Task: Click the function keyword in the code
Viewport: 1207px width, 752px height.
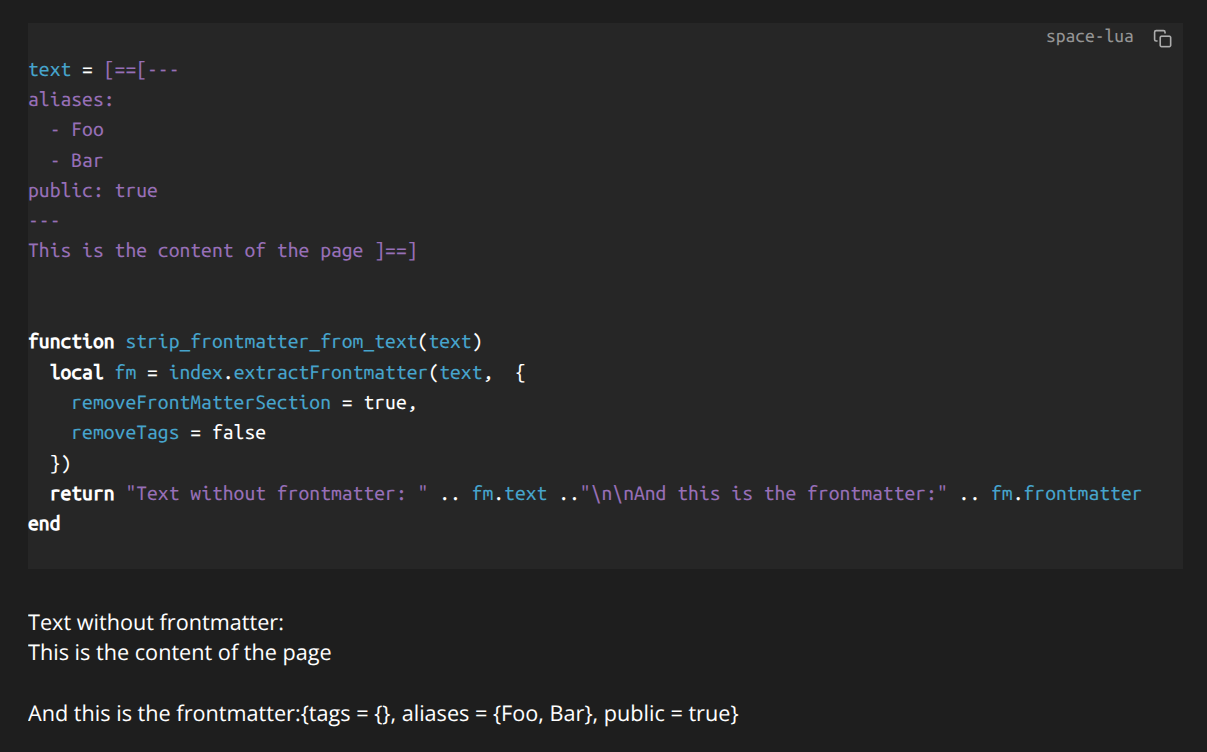Action: pyautogui.click(x=71, y=342)
